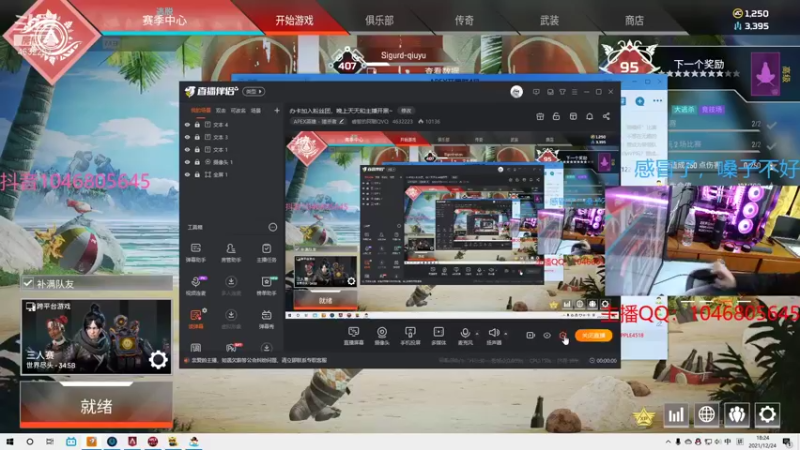Screen dimensions: 800x450
Task: Switch to game's 赛季中心 tab
Action: click(x=164, y=20)
